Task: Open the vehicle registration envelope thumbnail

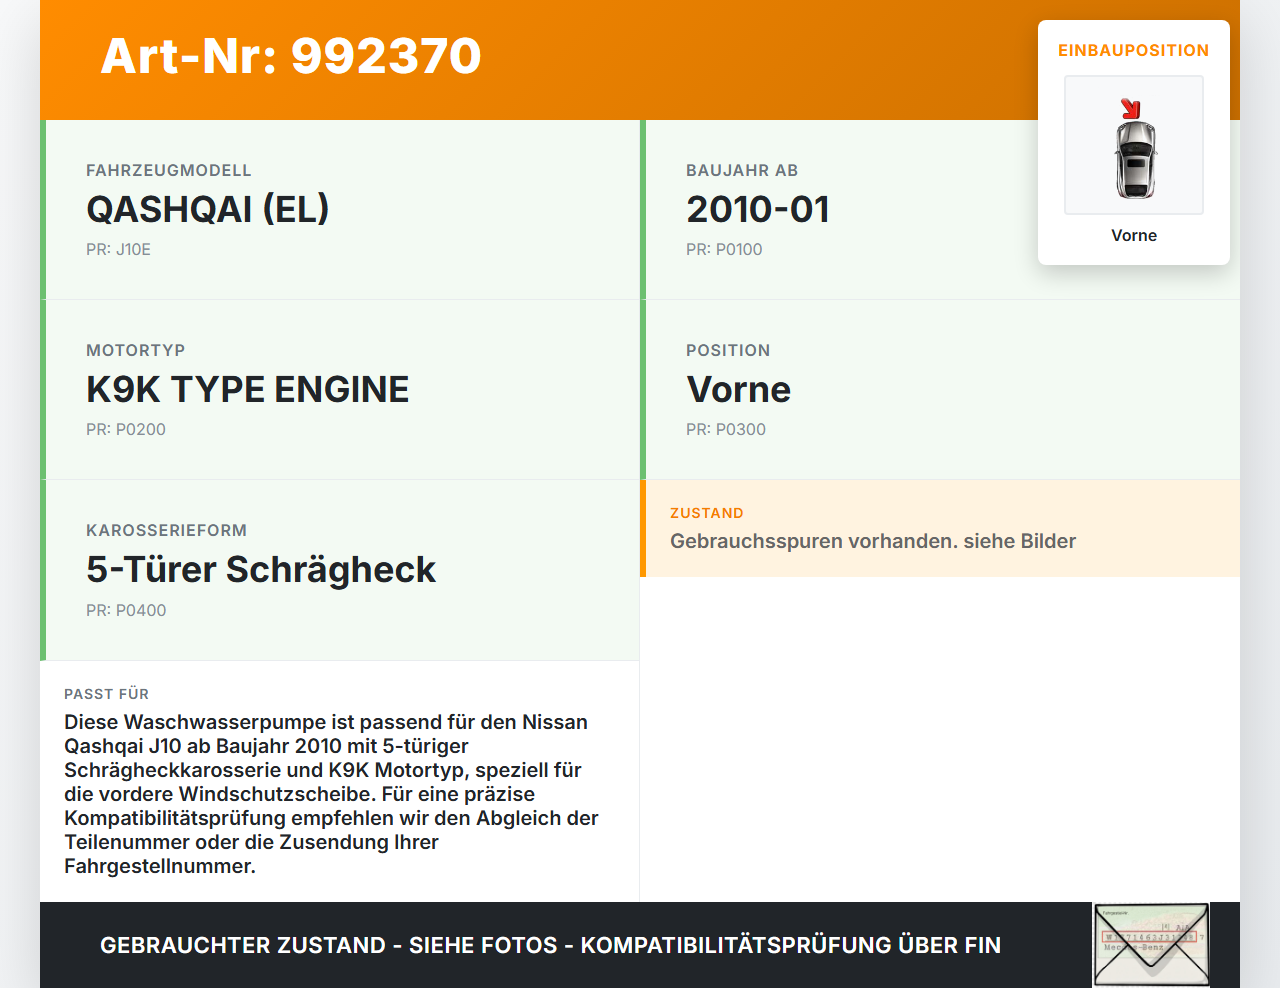Action: click(1151, 945)
